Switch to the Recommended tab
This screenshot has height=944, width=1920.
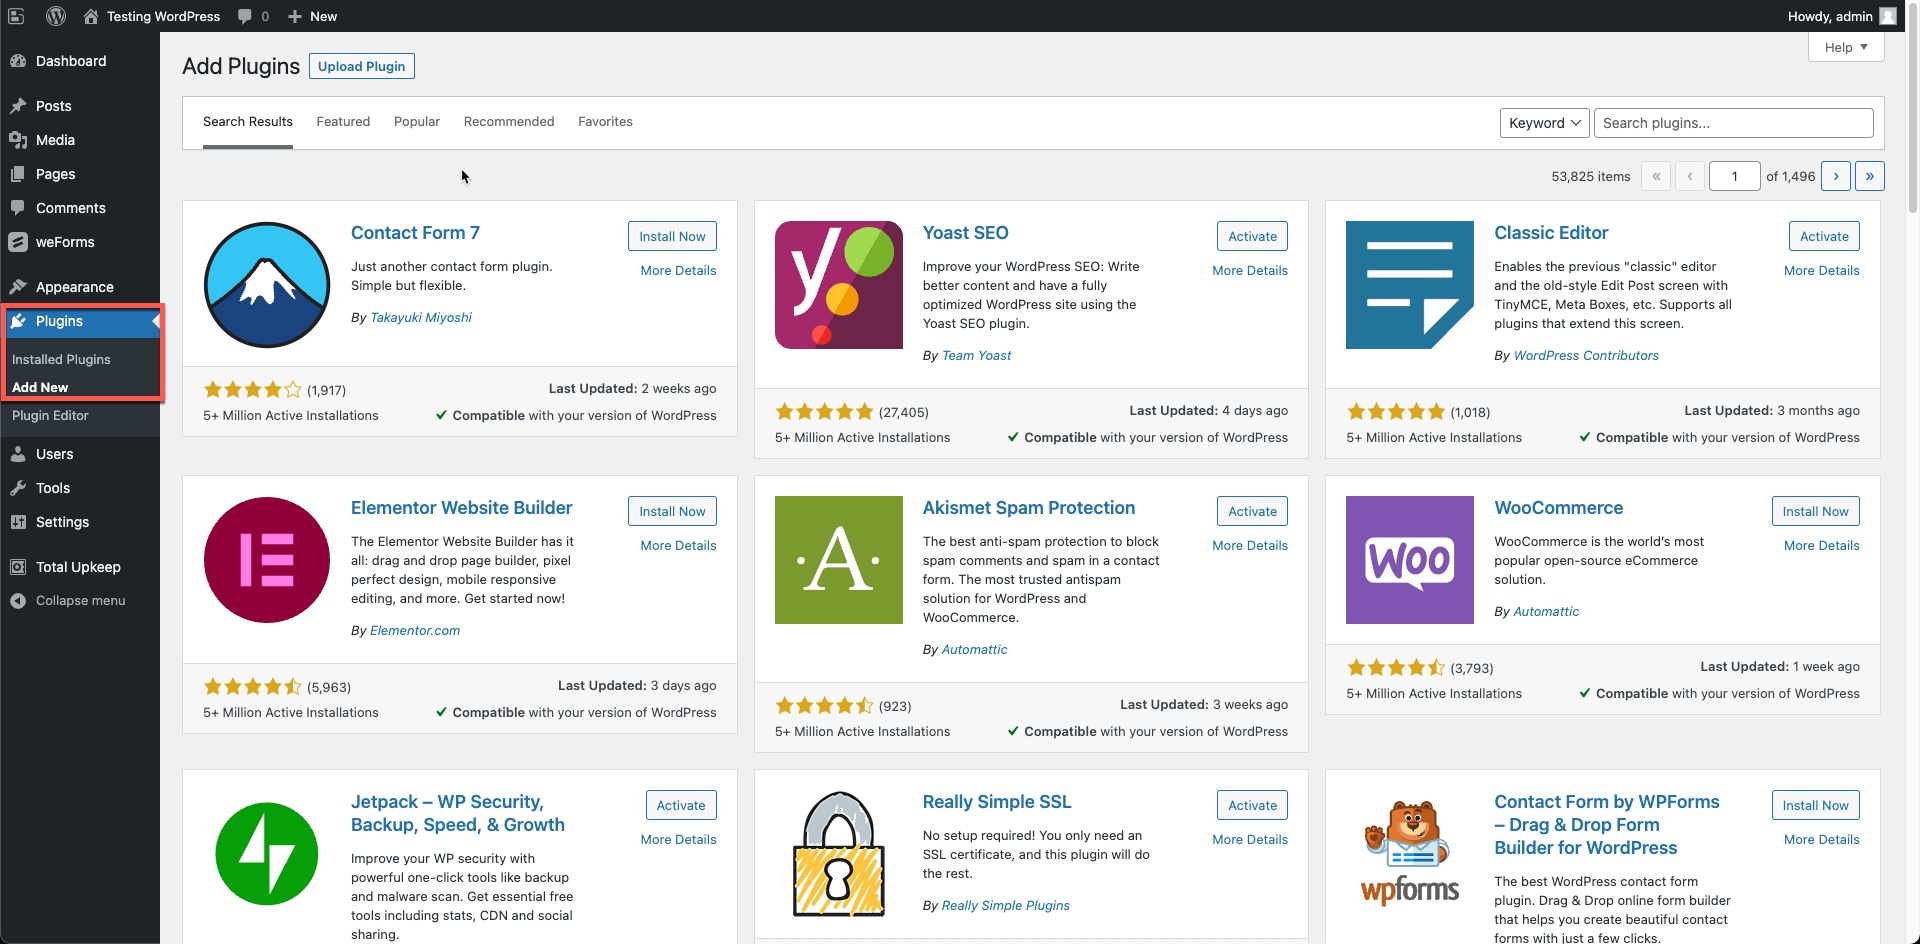point(508,122)
